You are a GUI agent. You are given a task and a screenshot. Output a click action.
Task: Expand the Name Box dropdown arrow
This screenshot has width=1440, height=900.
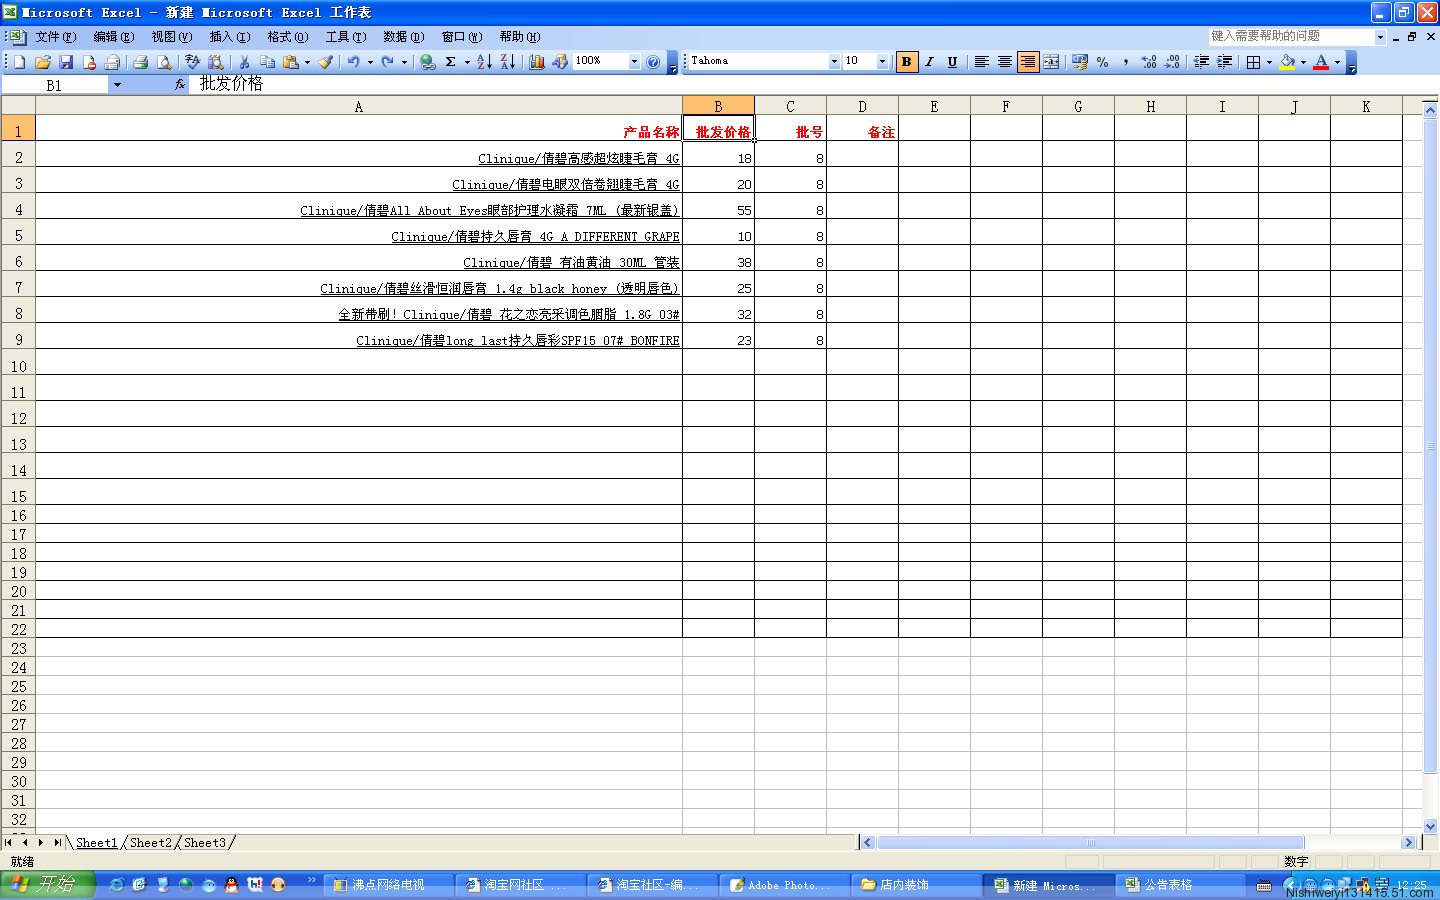point(117,85)
